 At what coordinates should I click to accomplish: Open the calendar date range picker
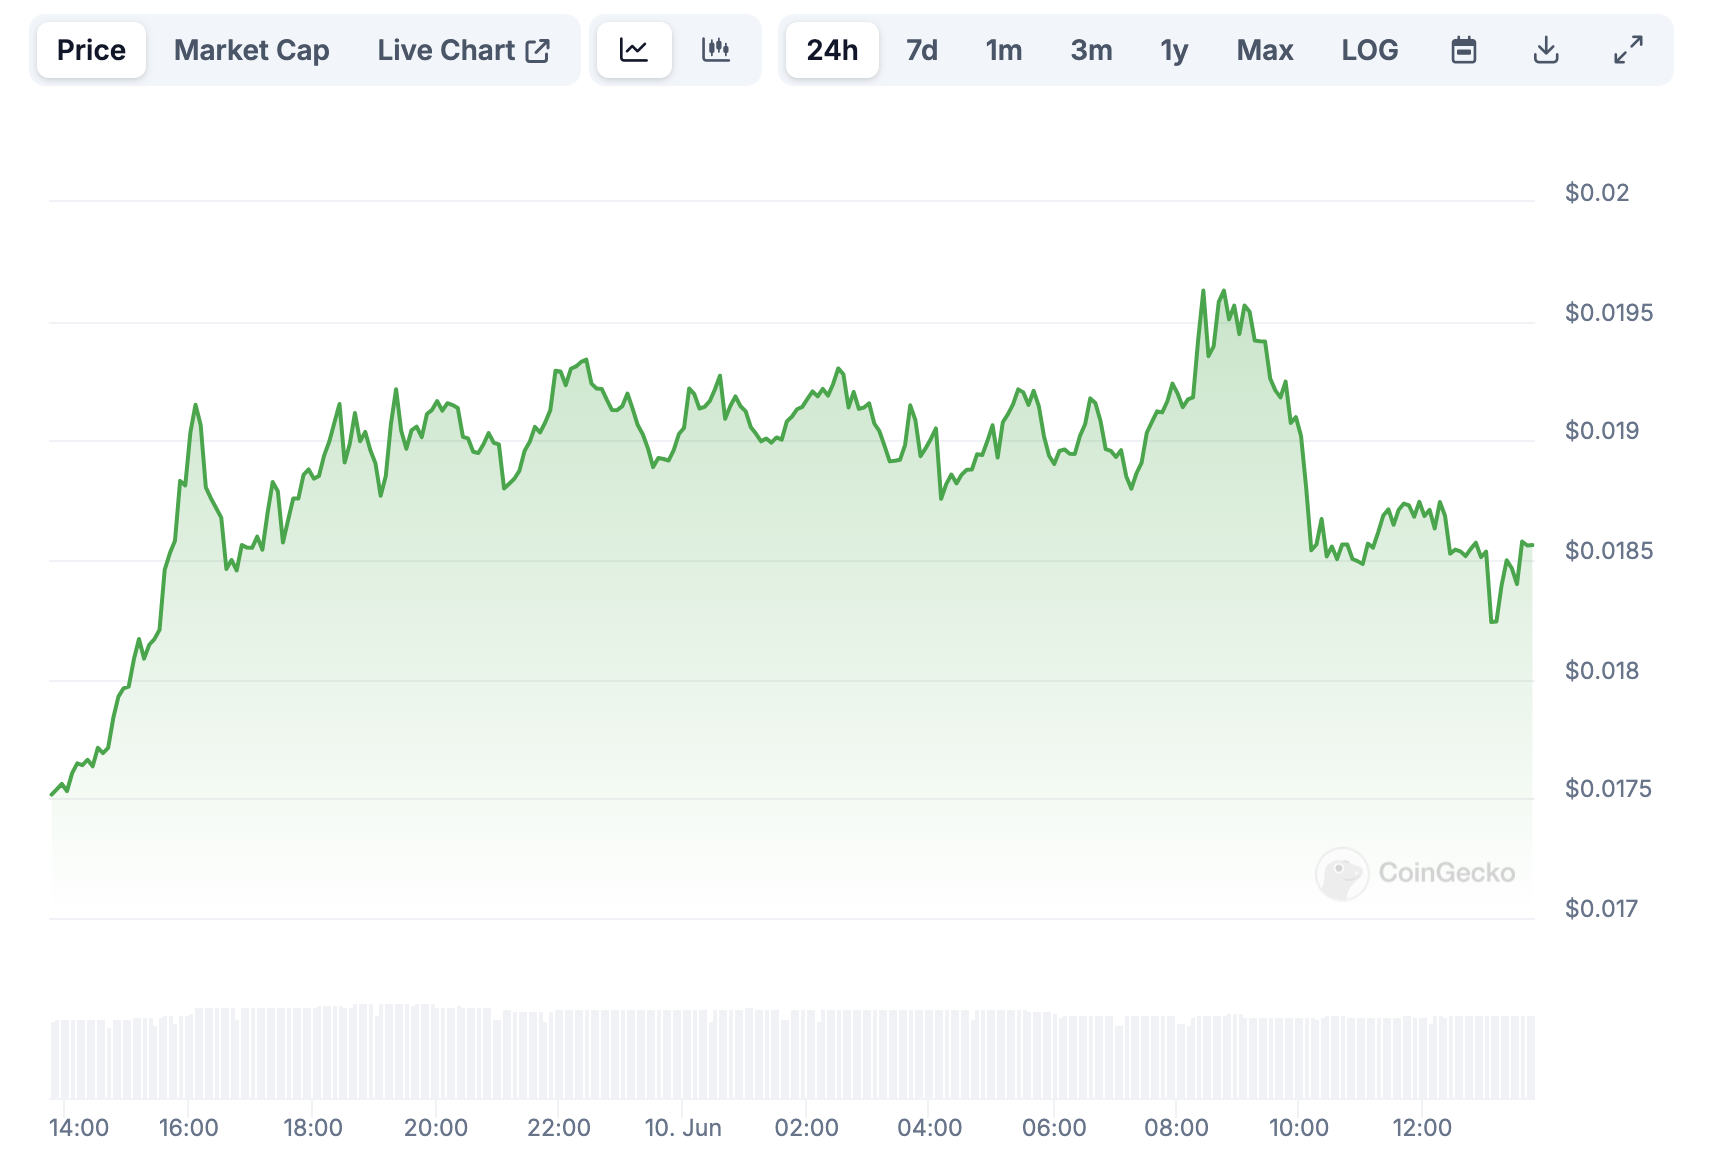(1464, 50)
